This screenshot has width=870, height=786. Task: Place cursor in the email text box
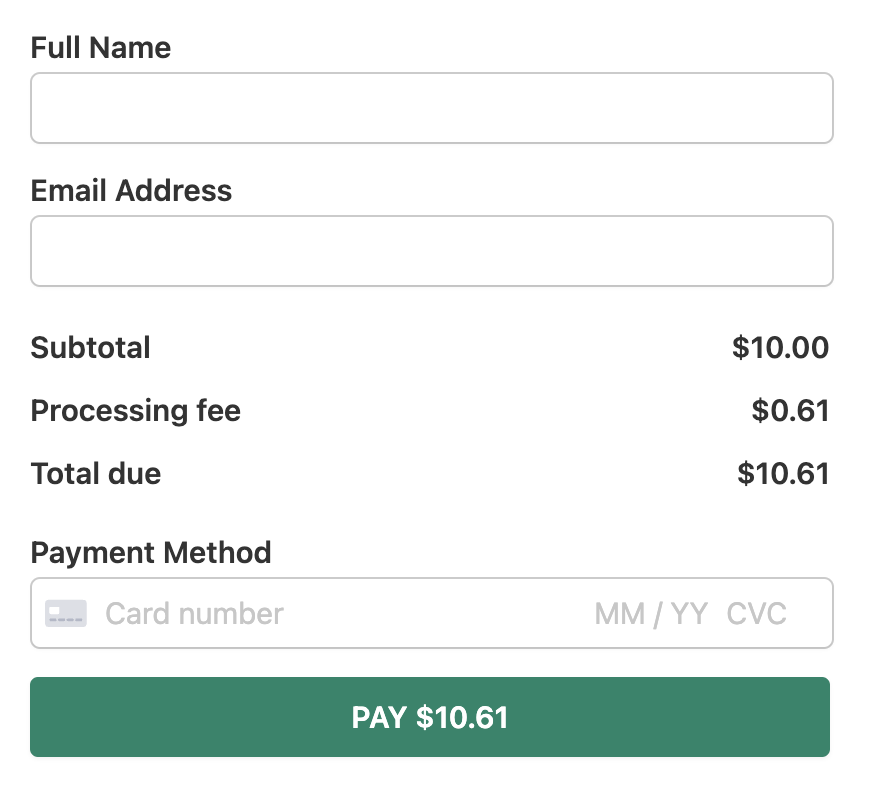[431, 251]
